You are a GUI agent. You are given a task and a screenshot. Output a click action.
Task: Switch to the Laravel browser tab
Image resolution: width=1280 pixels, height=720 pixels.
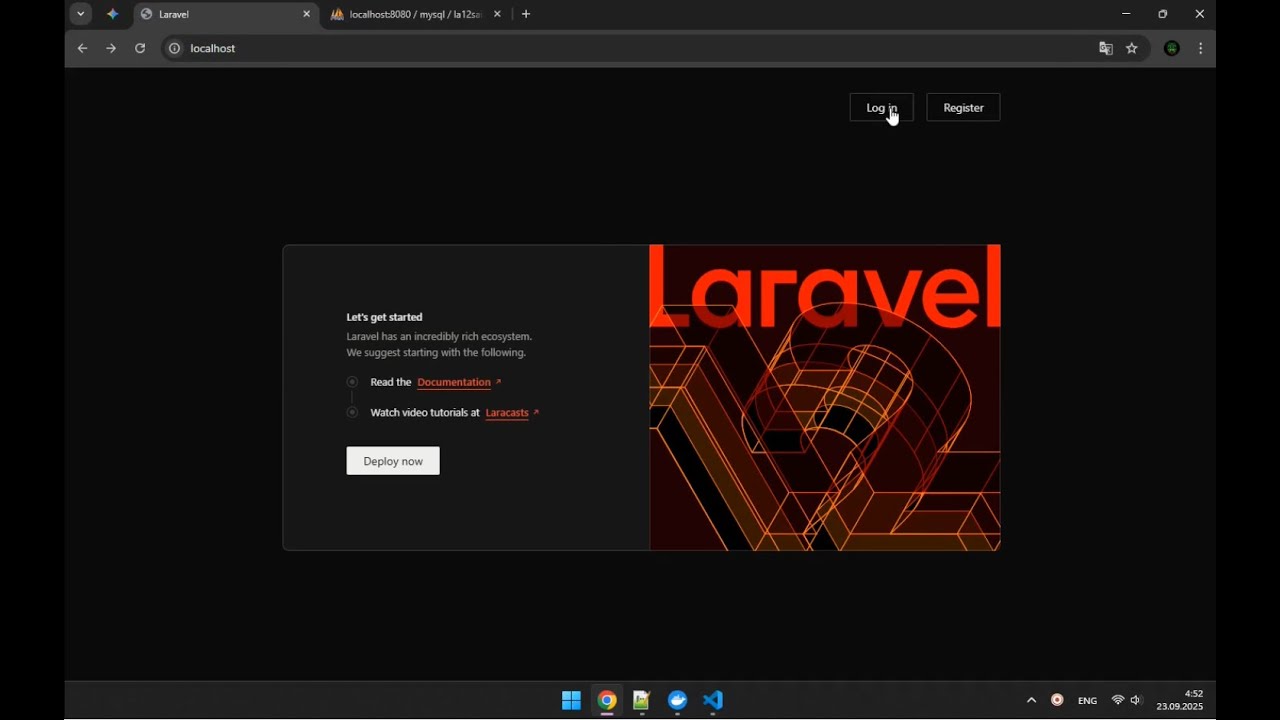[225, 14]
